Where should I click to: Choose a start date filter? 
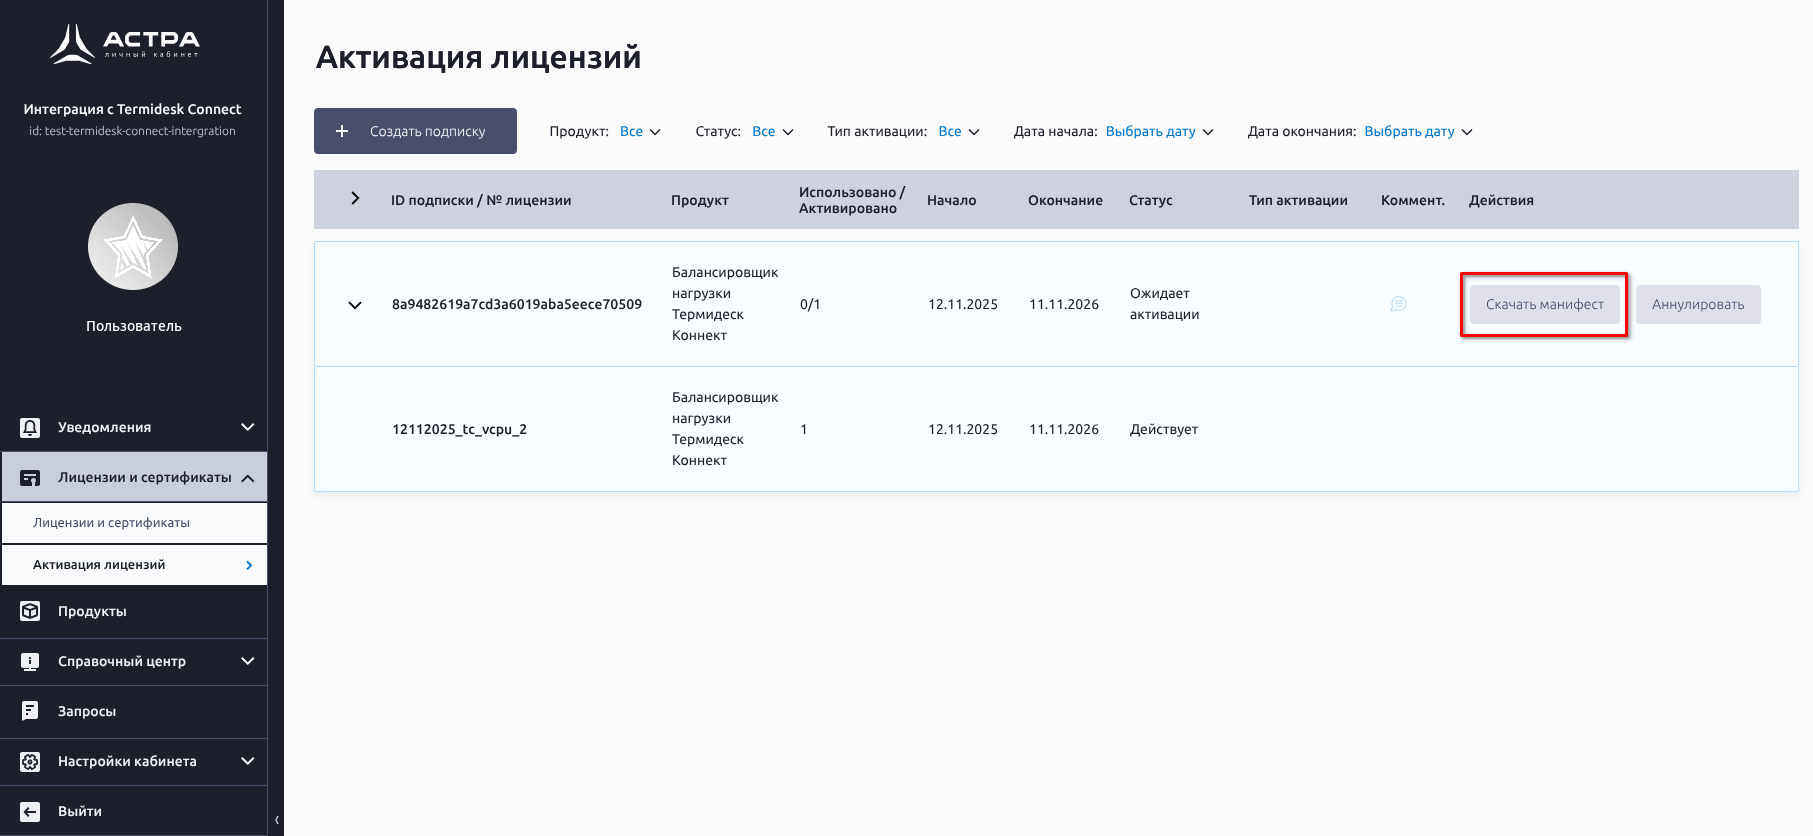[1159, 132]
